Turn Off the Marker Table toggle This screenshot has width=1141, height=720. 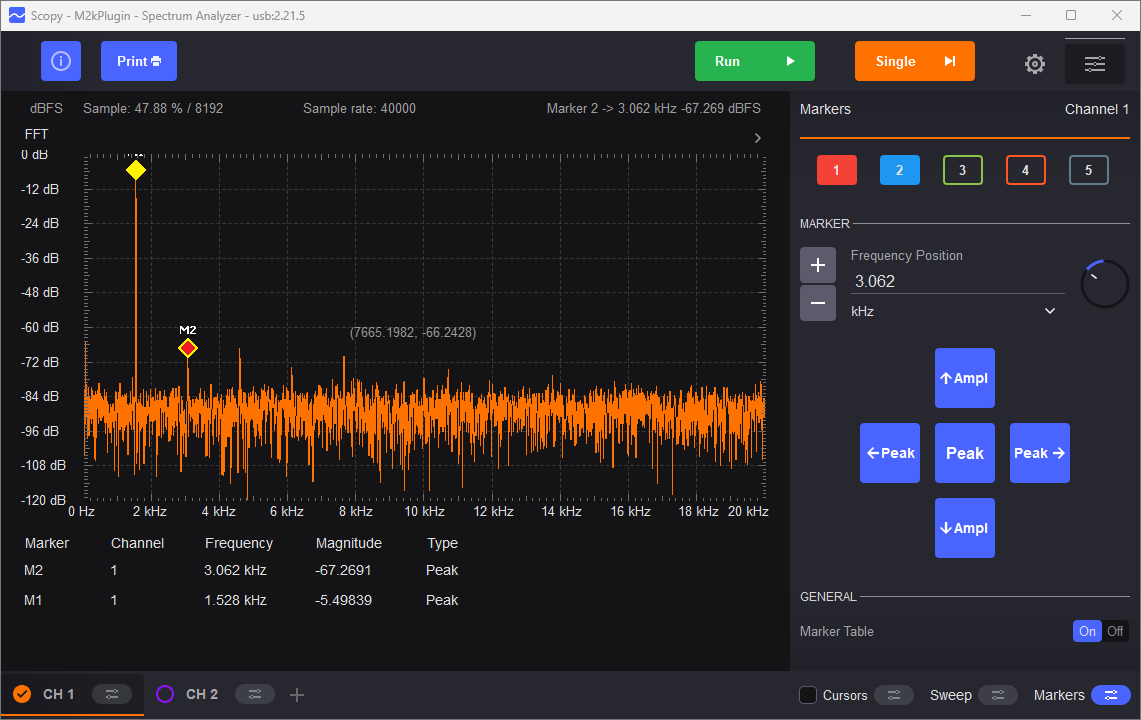pyautogui.click(x=1115, y=631)
